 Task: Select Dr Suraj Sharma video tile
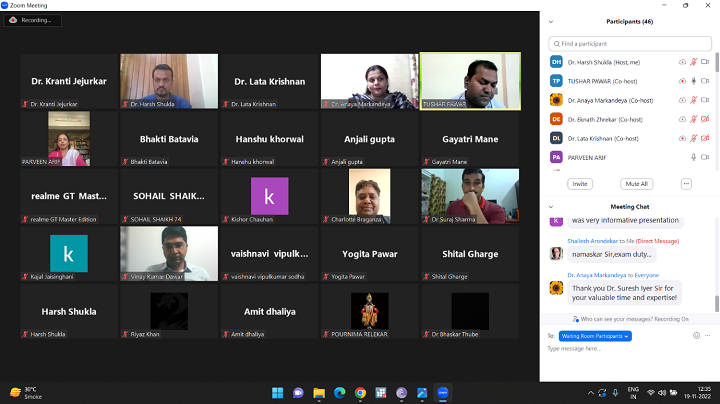pos(470,196)
